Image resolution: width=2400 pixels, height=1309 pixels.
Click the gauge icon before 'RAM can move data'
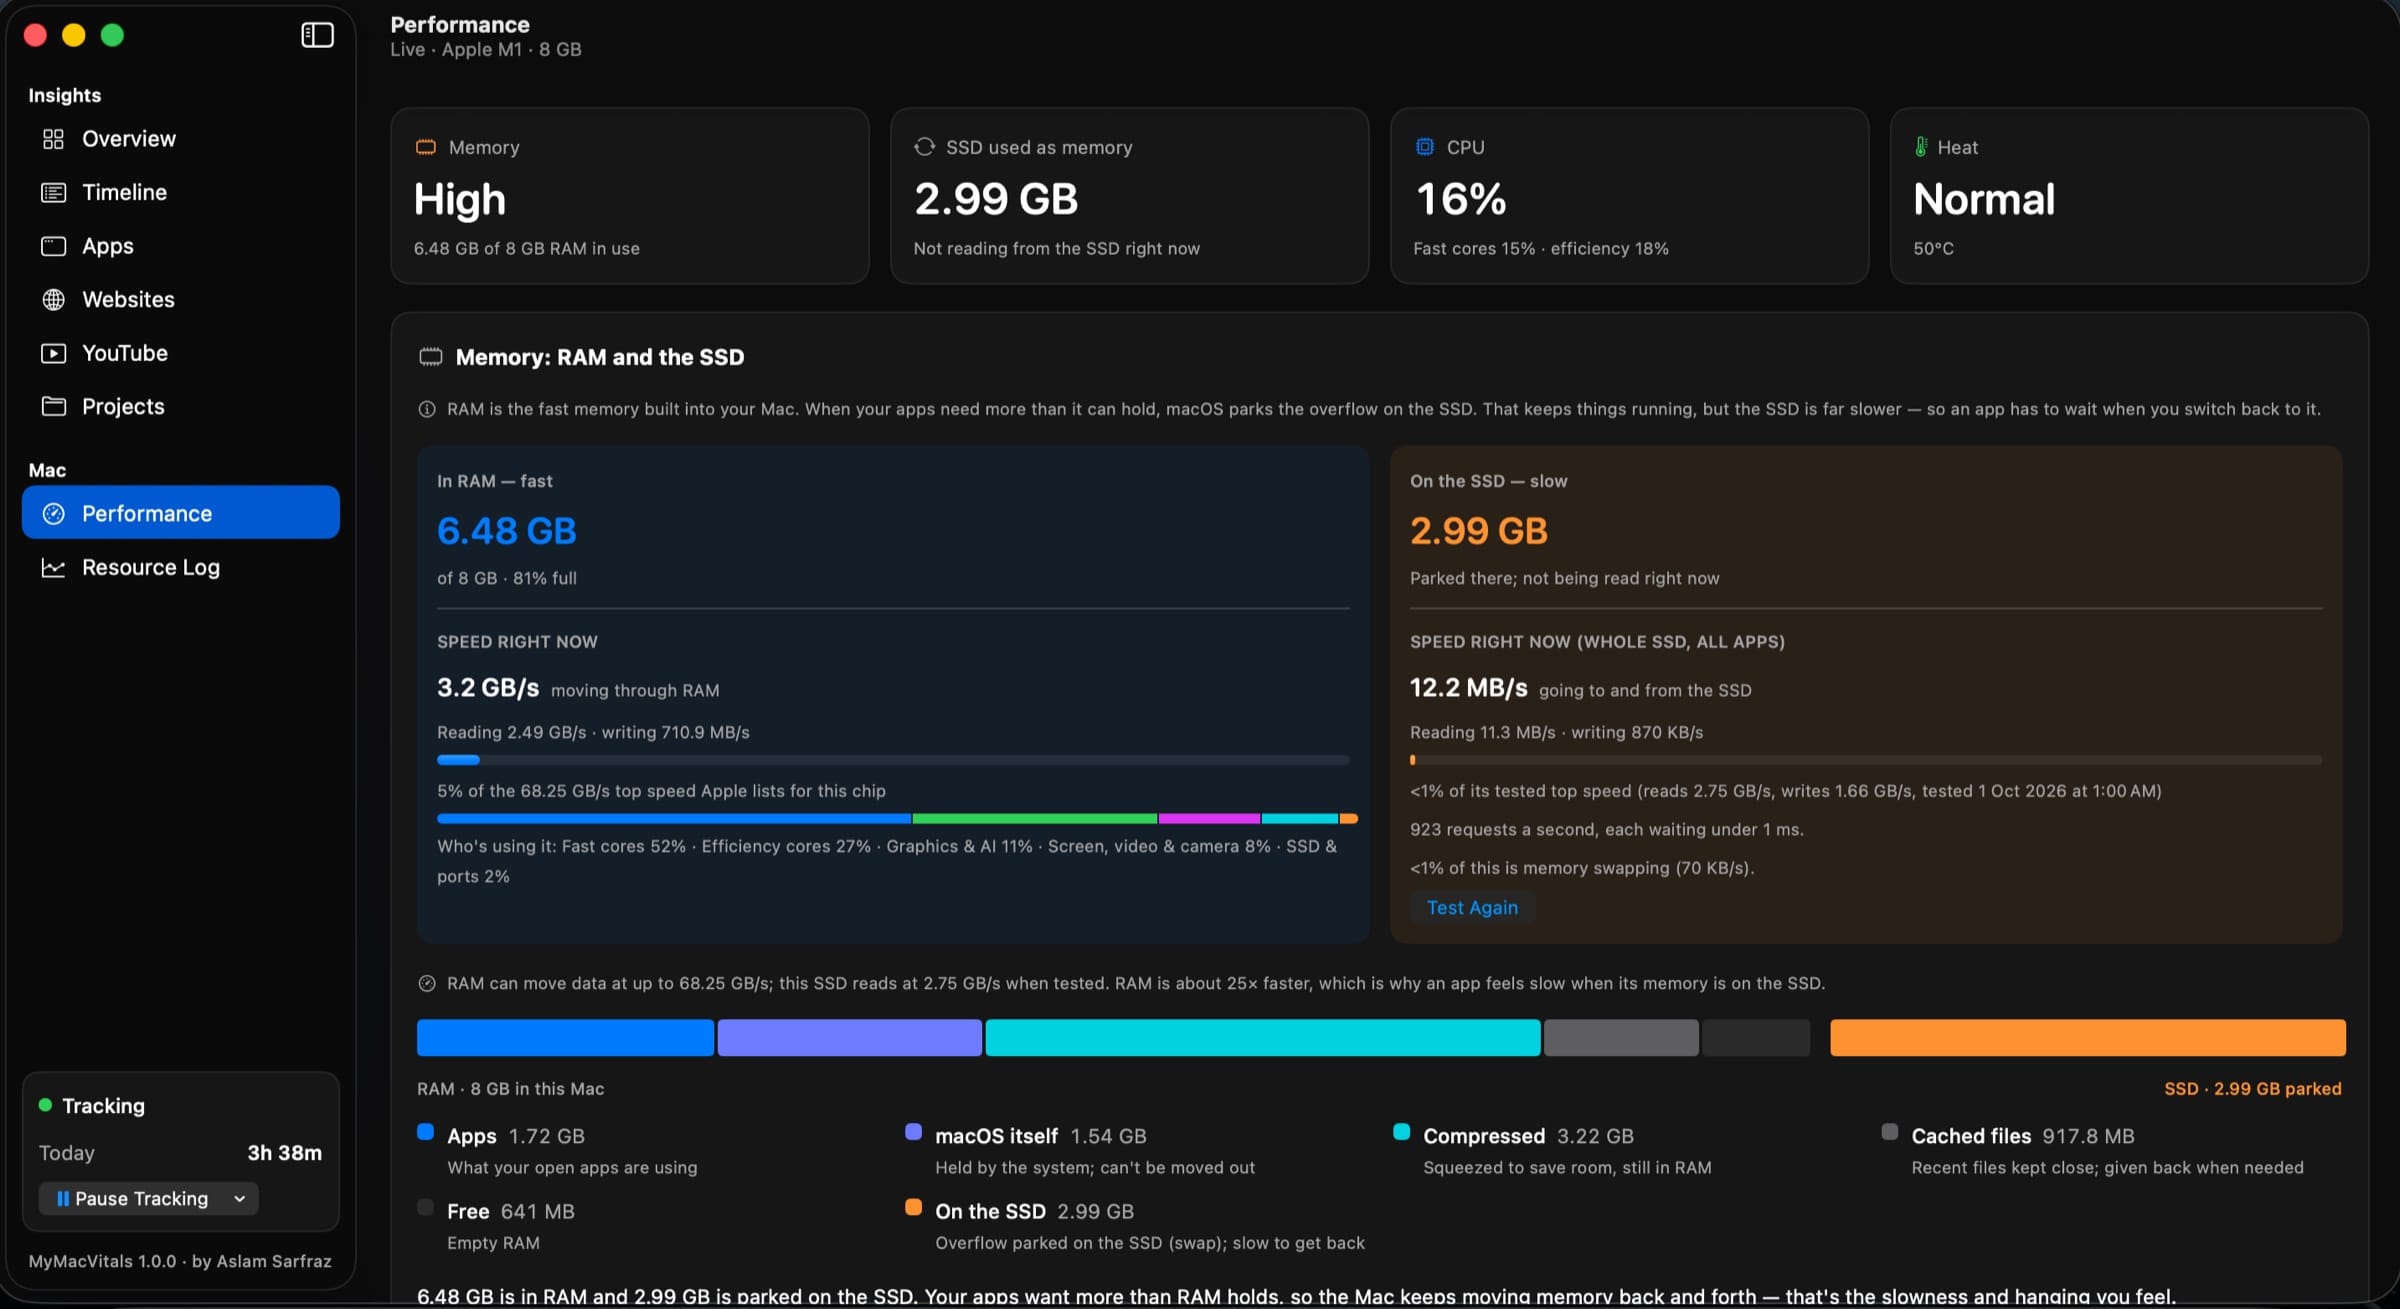(x=427, y=983)
